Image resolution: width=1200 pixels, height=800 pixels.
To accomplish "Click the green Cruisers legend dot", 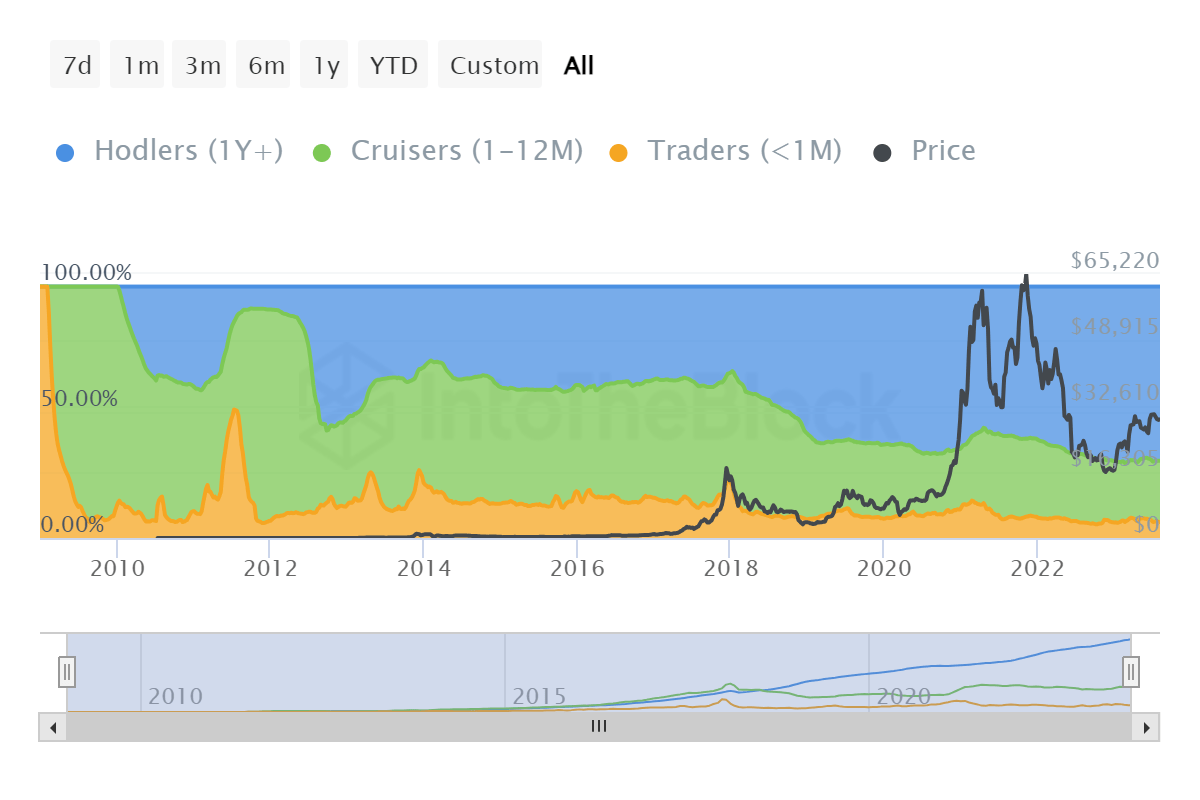I will 322,152.
